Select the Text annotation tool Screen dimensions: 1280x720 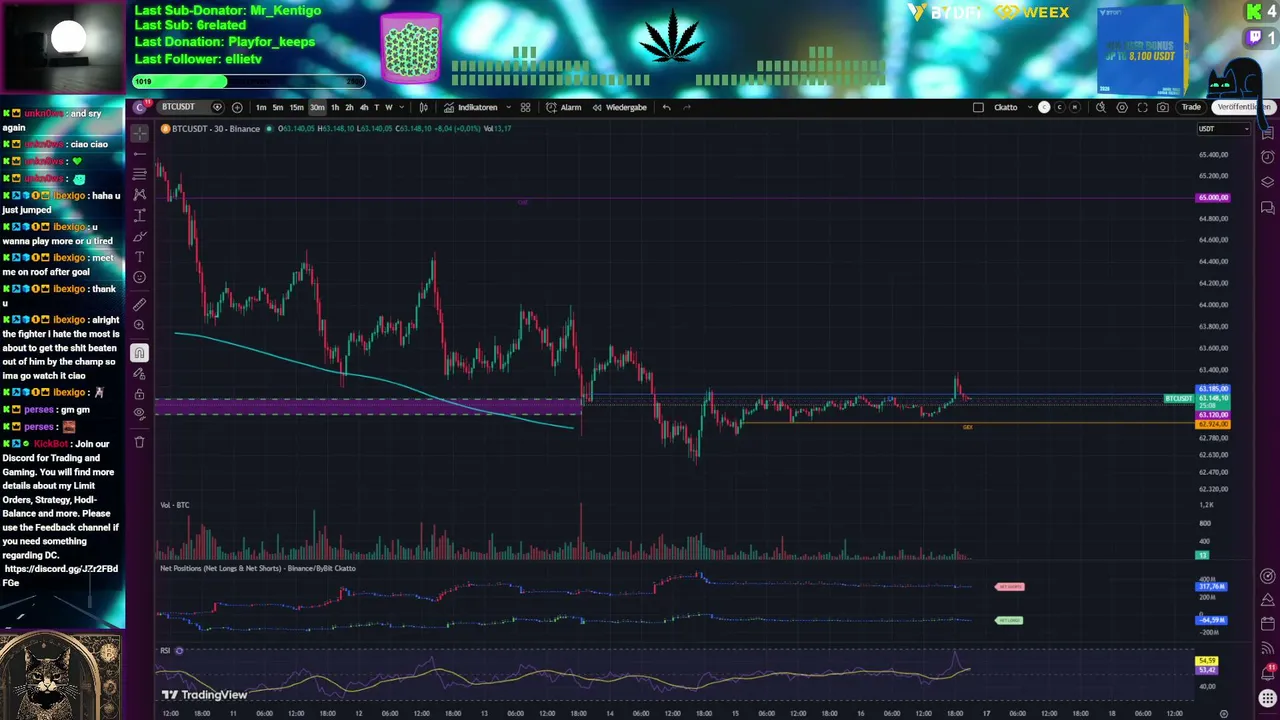pos(139,257)
